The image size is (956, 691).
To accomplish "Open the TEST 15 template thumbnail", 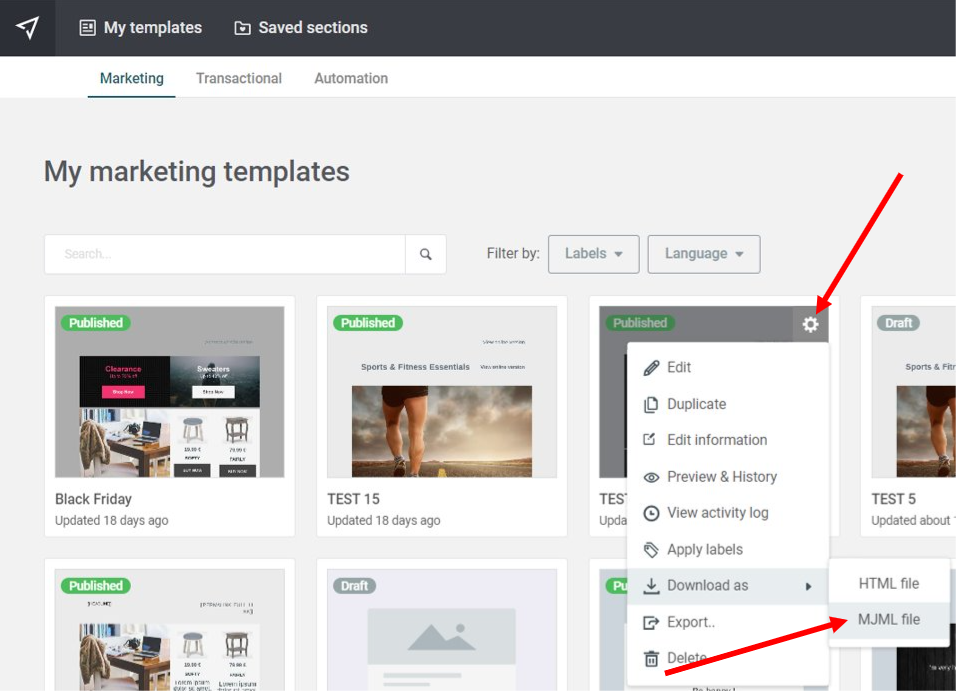I will [442, 392].
